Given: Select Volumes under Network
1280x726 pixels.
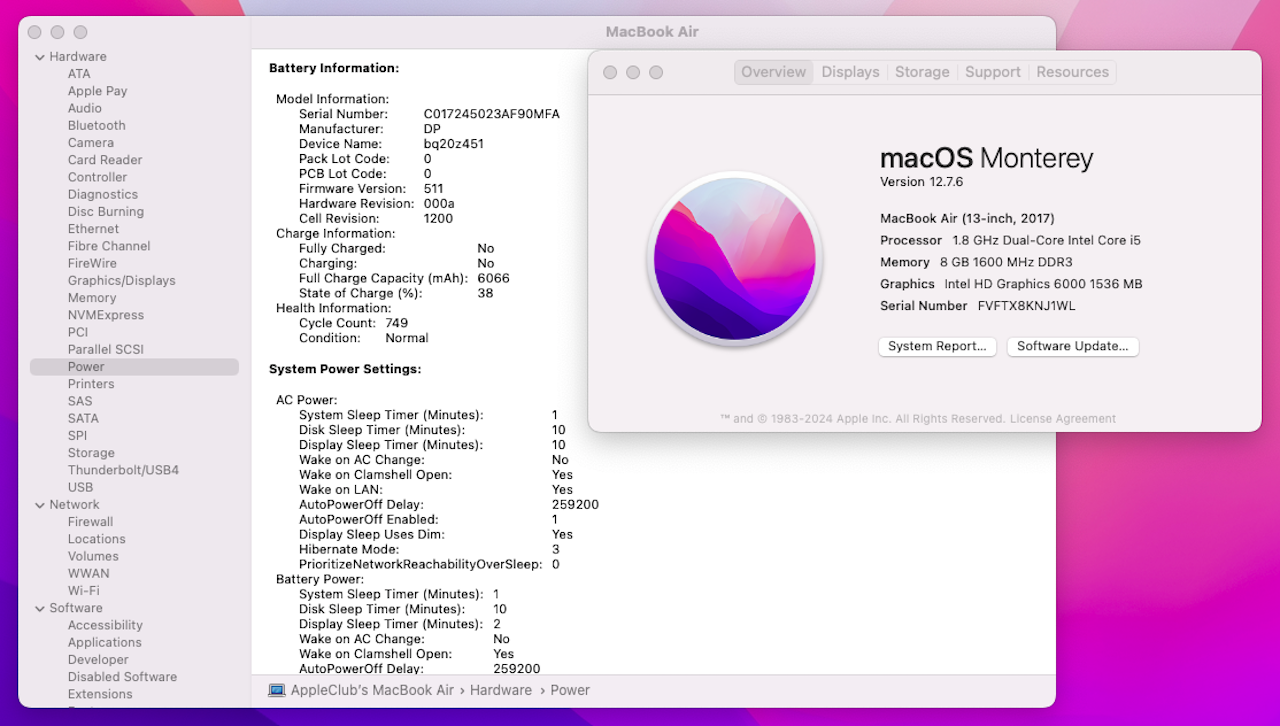Looking at the screenshot, I should [93, 557].
